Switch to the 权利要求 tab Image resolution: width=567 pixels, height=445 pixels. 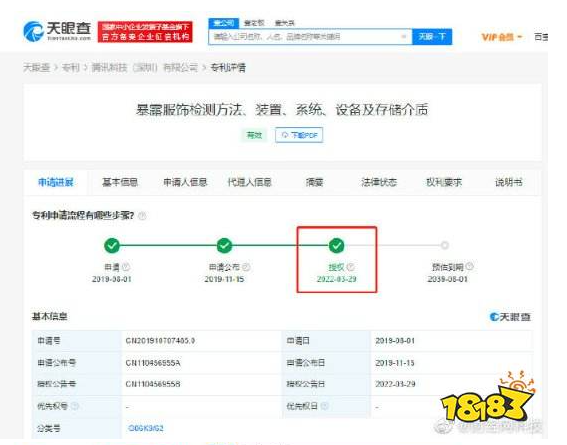pos(444,183)
